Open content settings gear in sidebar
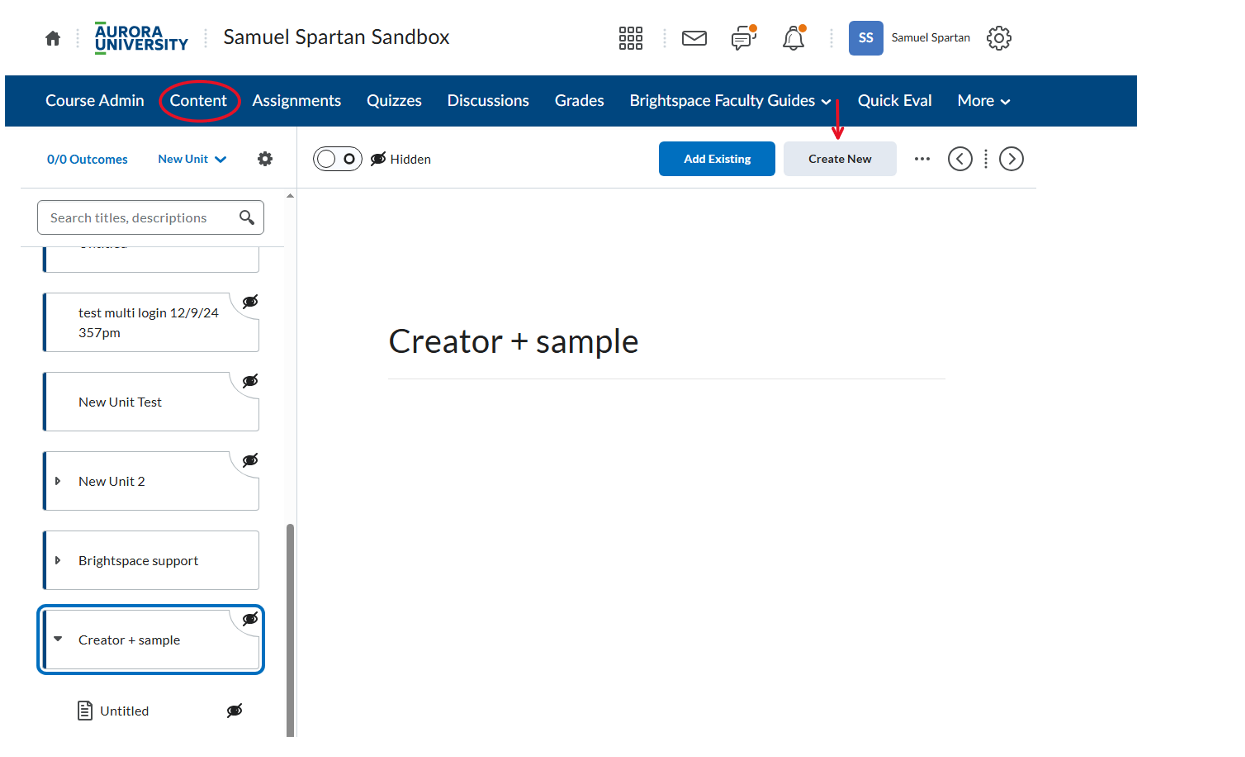Image resolution: width=1245 pixels, height=757 pixels. coord(265,159)
